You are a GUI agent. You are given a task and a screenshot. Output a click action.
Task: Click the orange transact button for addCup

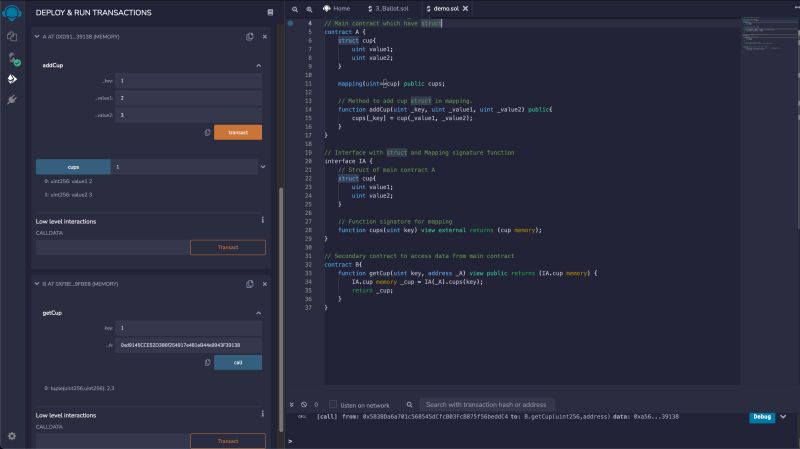tap(238, 133)
